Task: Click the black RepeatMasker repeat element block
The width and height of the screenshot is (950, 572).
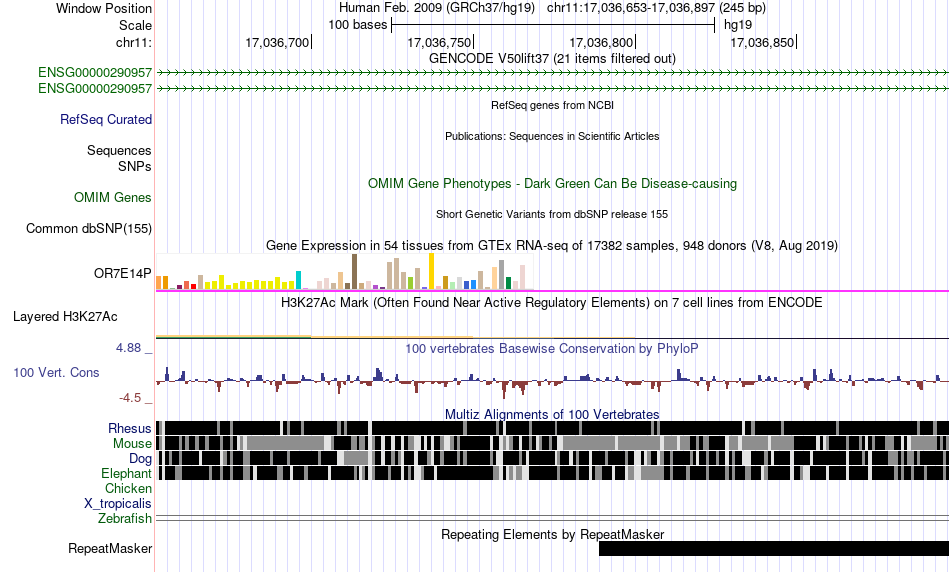Action: [x=774, y=548]
